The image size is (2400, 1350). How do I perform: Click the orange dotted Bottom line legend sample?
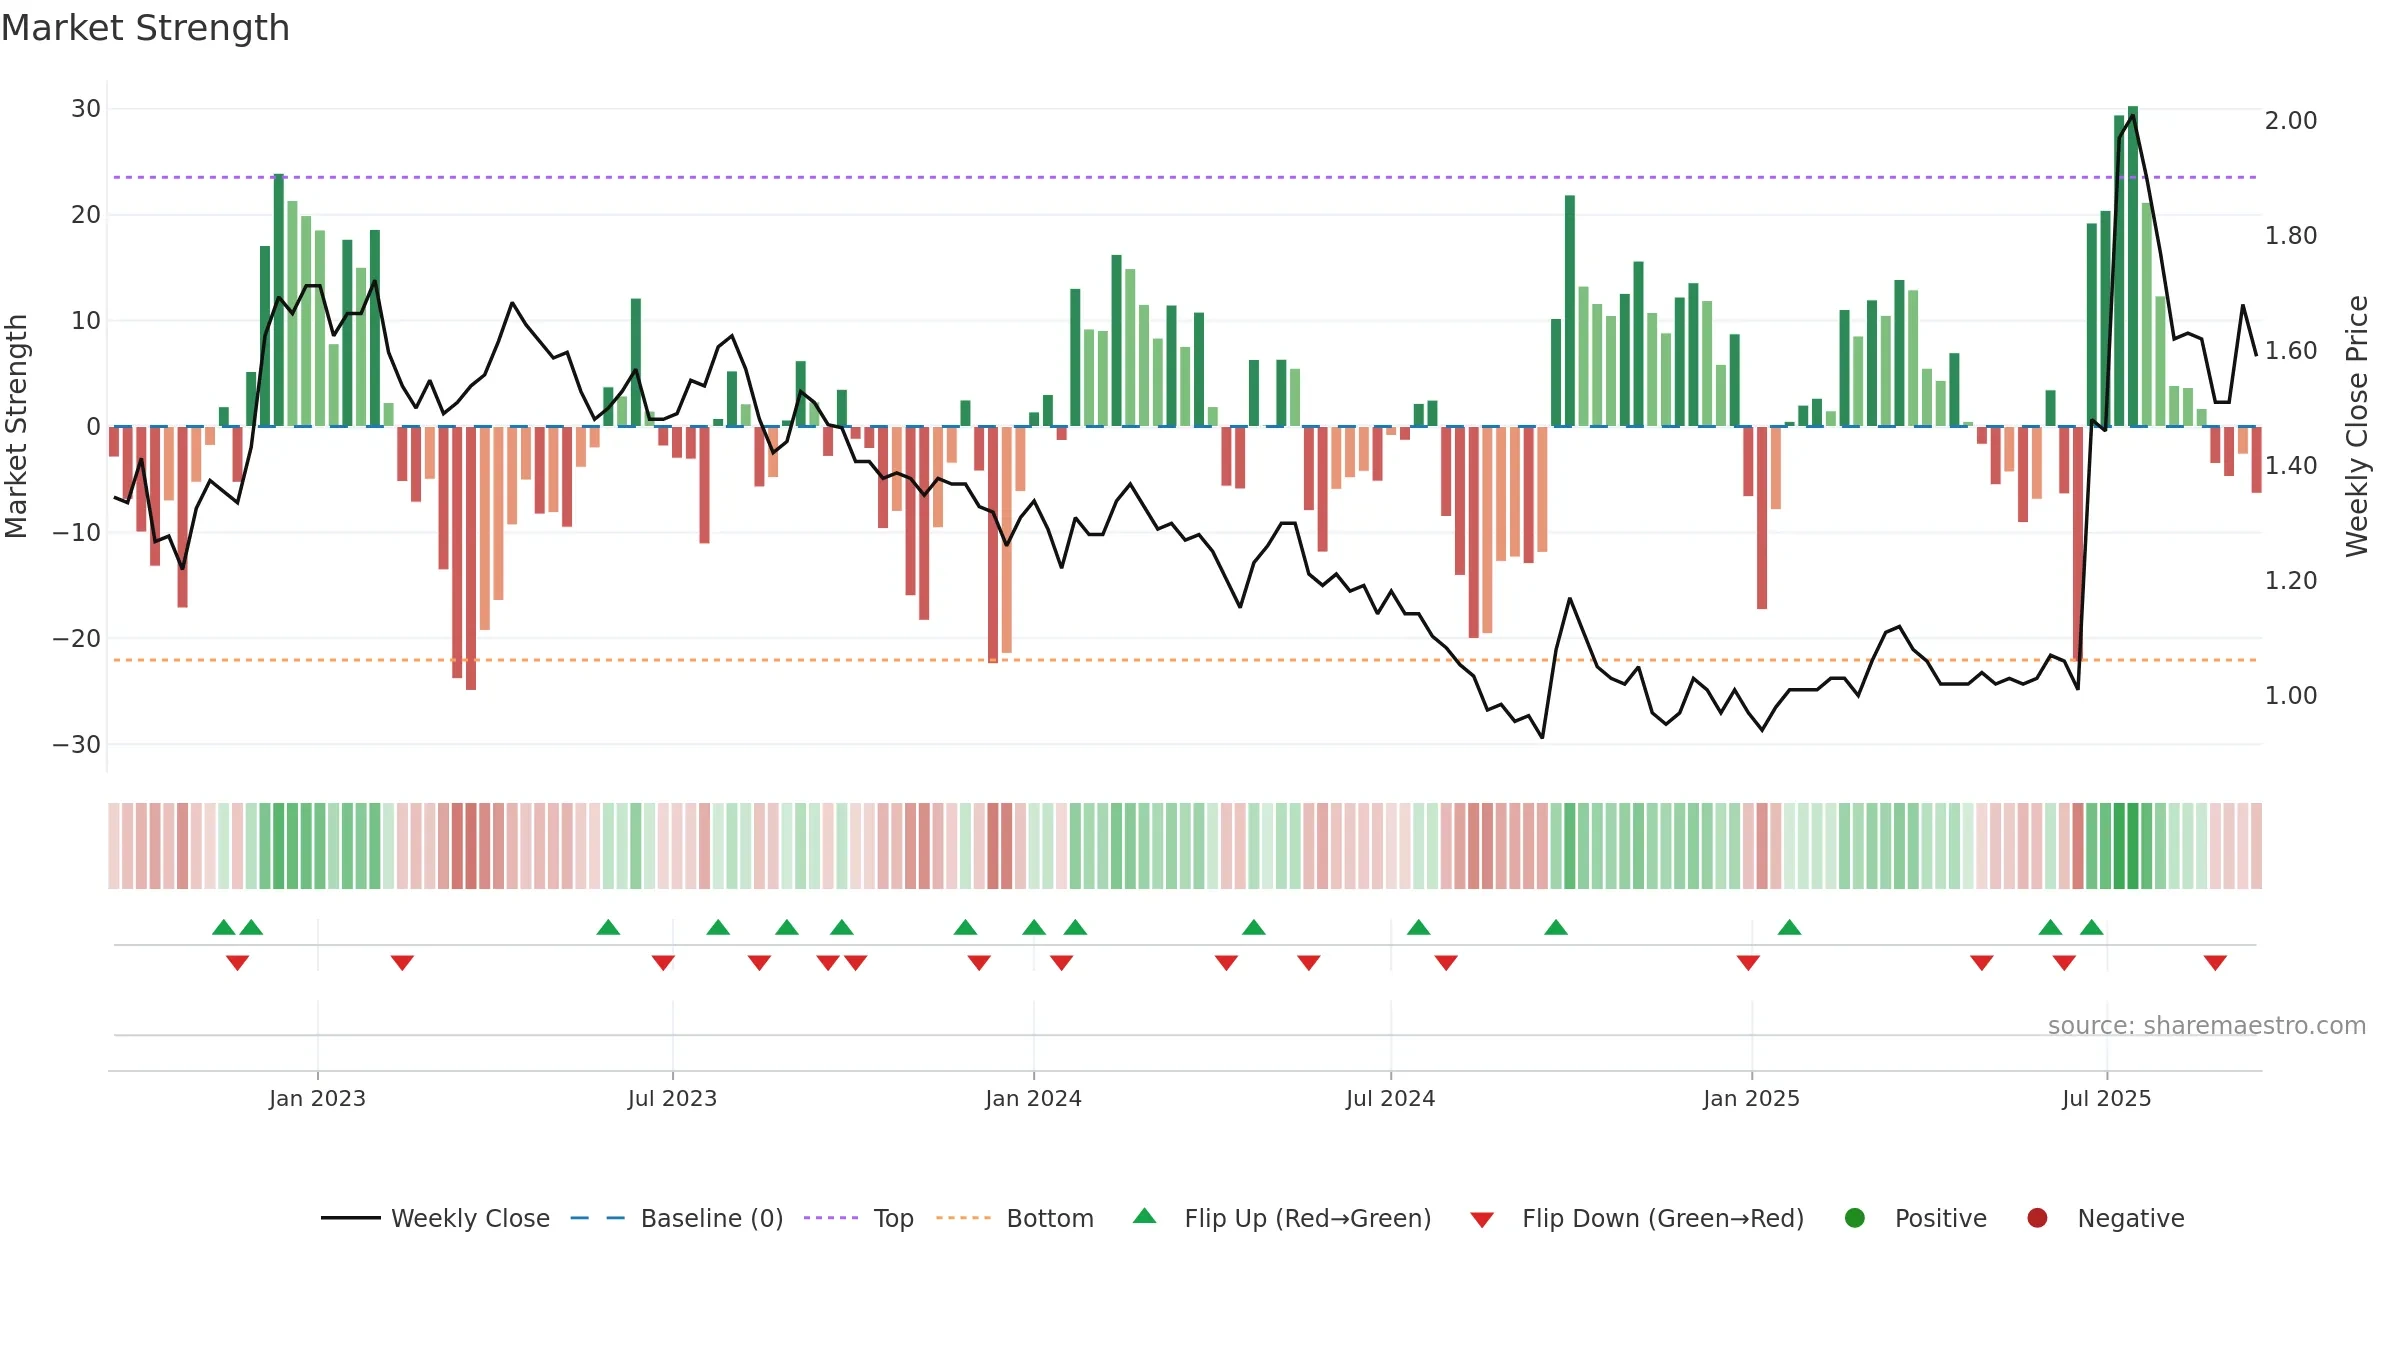[x=963, y=1218]
